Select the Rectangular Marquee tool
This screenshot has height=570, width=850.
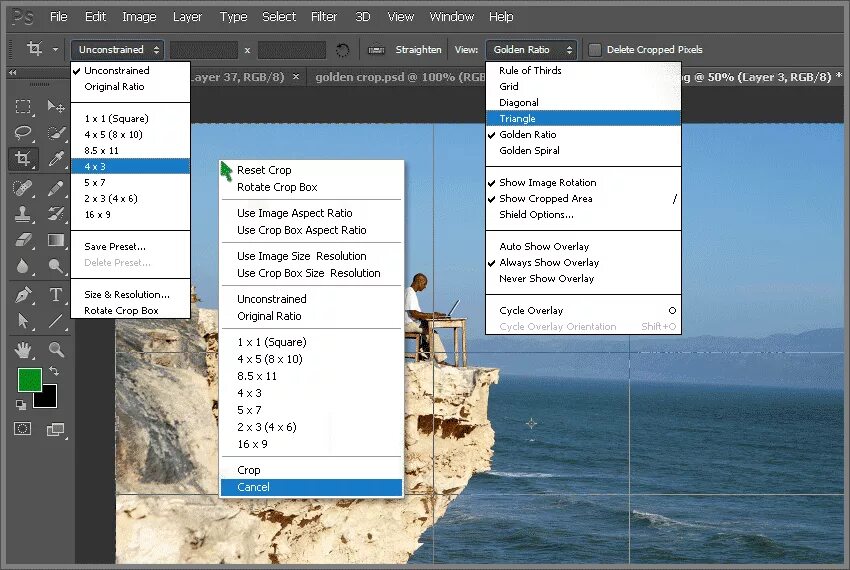coord(23,106)
